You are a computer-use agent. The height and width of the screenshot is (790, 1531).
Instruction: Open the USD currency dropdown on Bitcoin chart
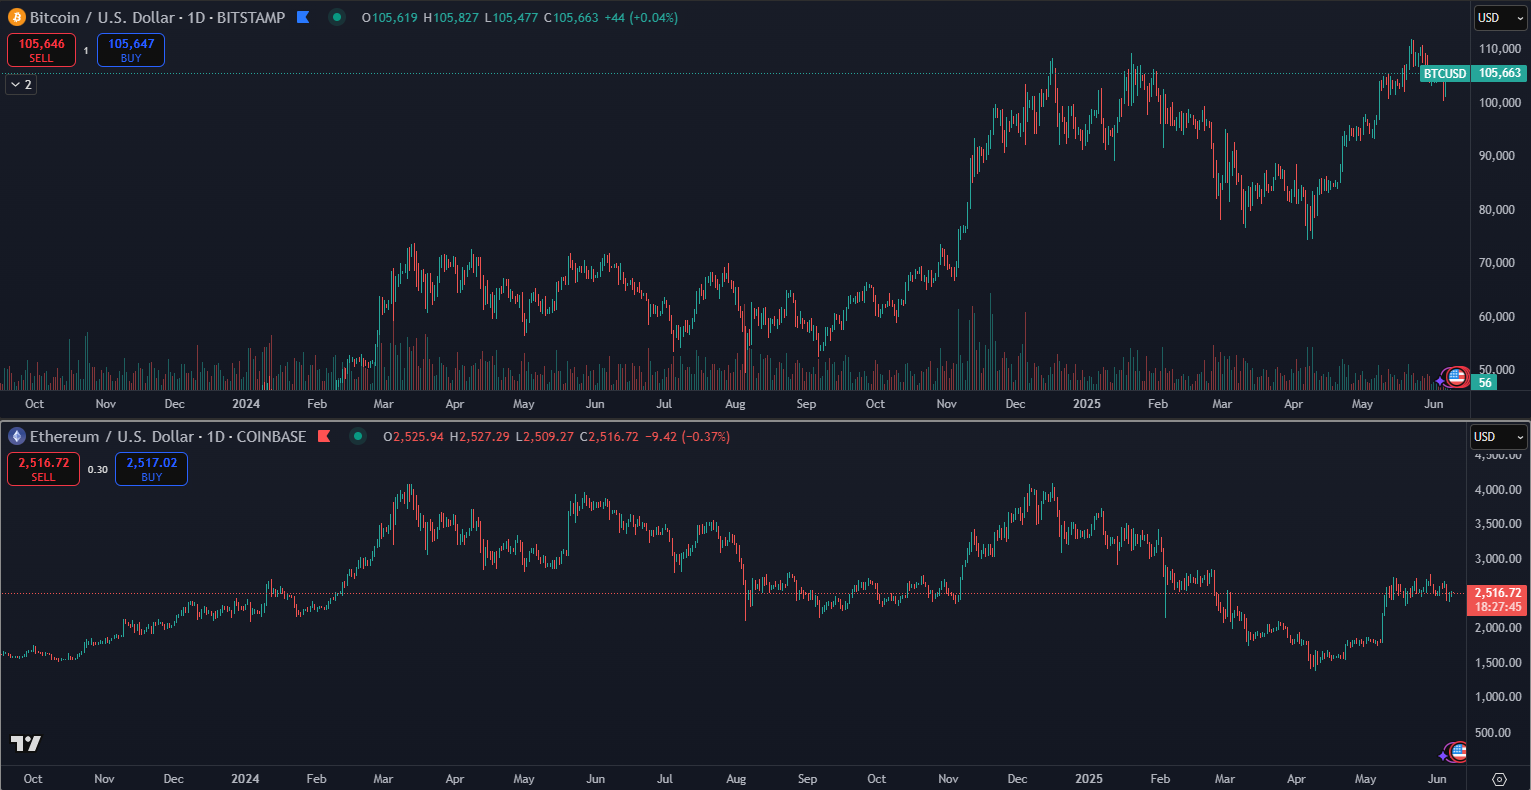tap(1501, 17)
